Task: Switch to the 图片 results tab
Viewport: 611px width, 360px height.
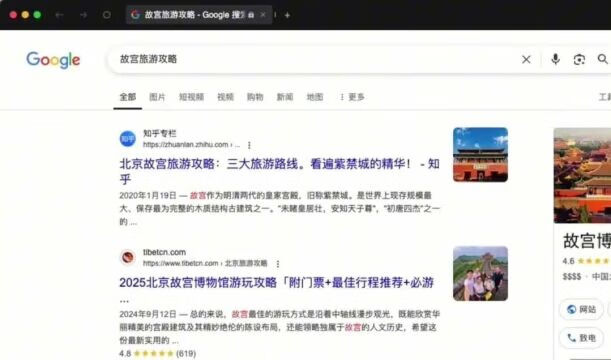Action: tap(157, 97)
